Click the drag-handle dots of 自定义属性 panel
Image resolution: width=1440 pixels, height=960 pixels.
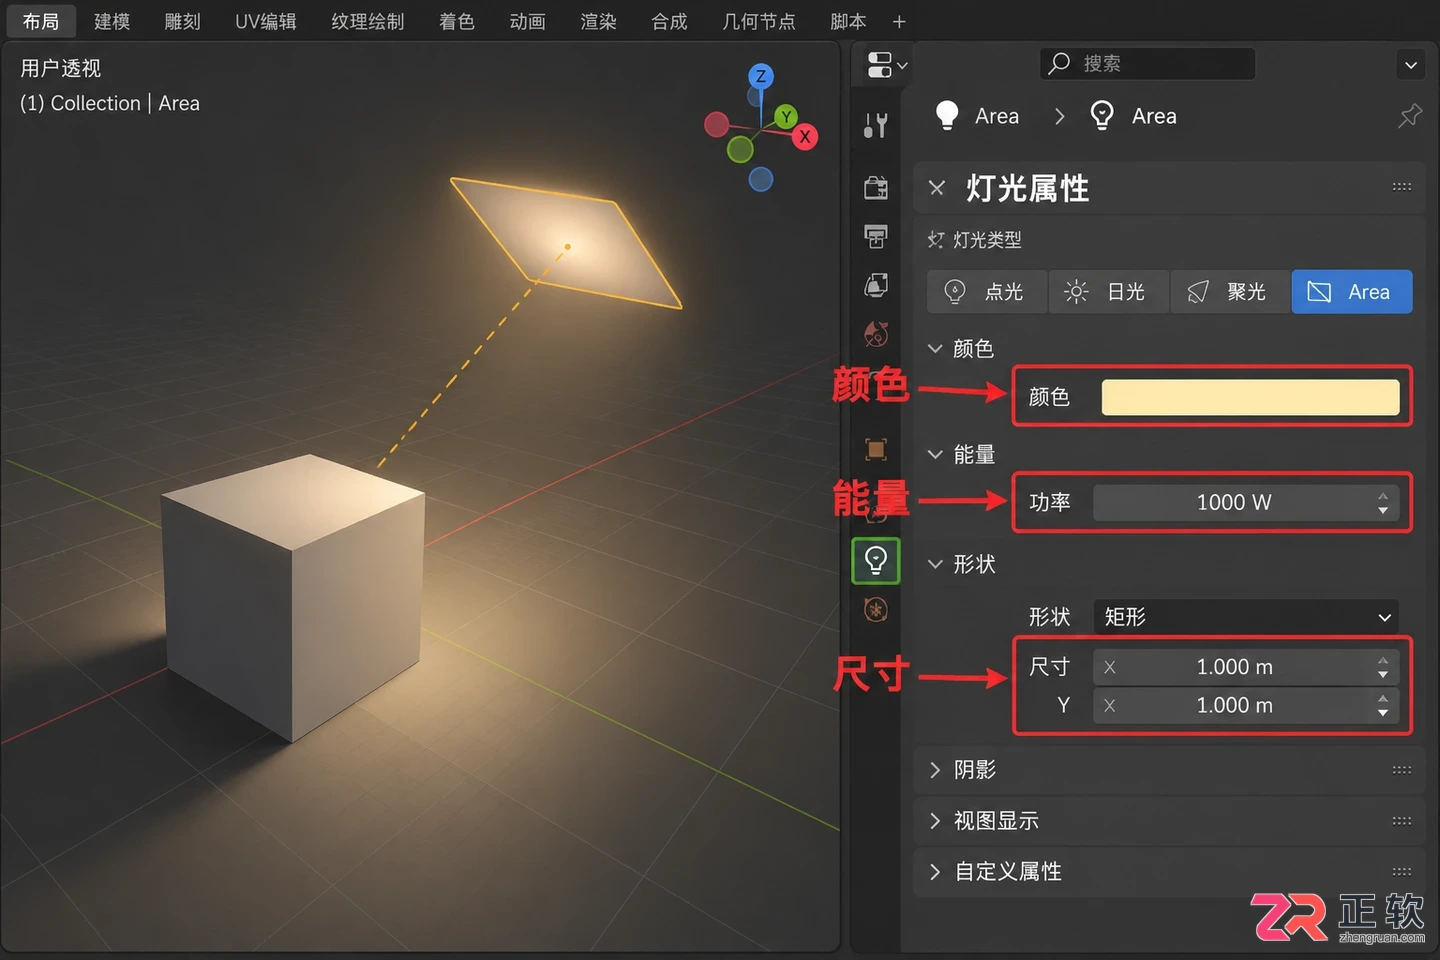1402,872
